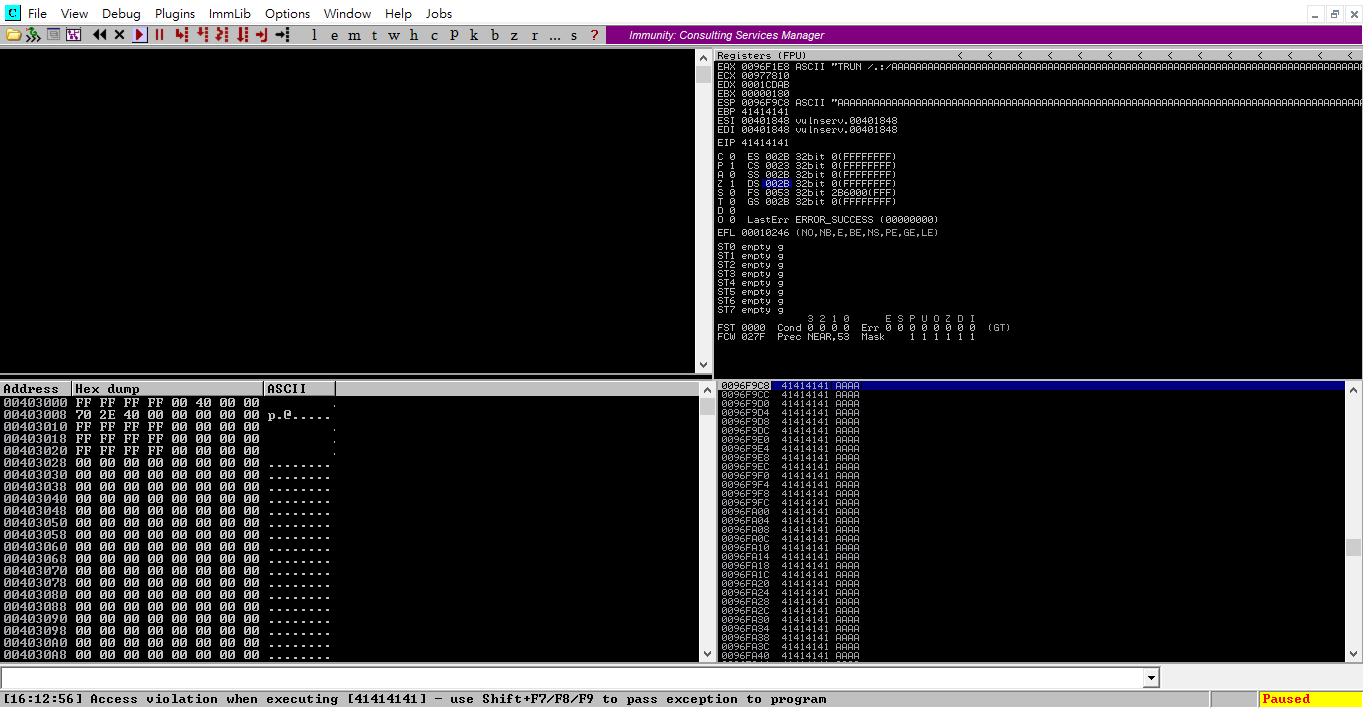Open the Plugins menu
This screenshot has height=708, width=1363.
174,13
